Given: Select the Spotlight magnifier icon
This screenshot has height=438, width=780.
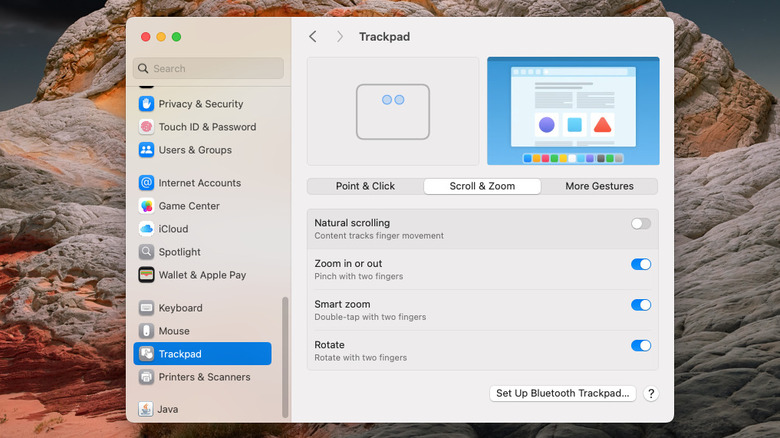Looking at the screenshot, I should 147,252.
